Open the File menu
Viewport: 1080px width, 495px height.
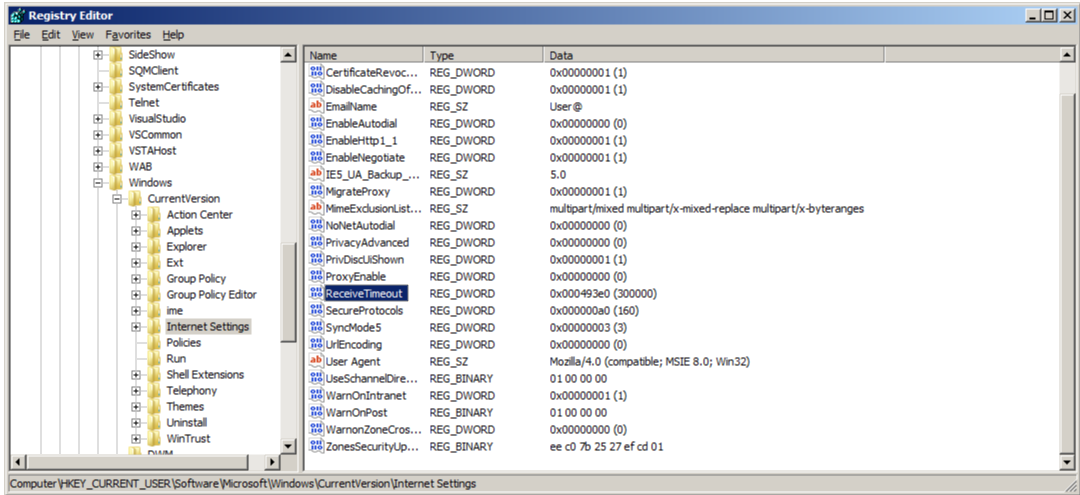point(21,34)
